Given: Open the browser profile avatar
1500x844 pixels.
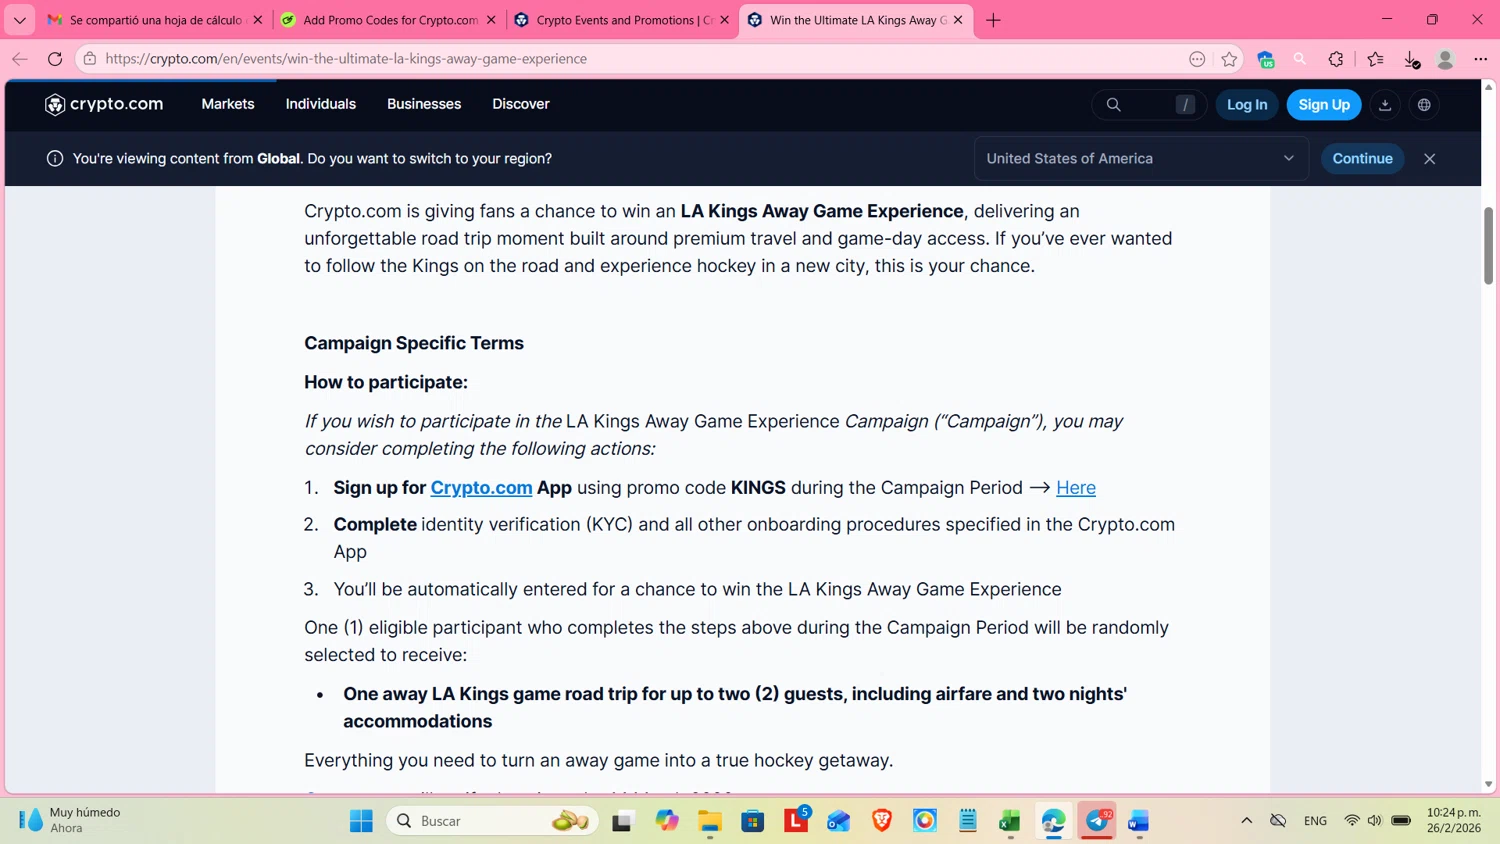Looking at the screenshot, I should coord(1445,59).
